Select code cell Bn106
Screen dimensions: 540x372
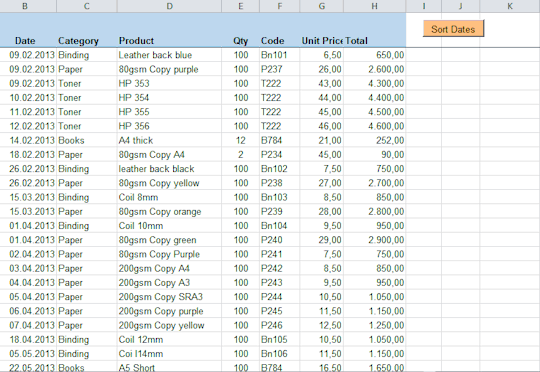point(280,354)
